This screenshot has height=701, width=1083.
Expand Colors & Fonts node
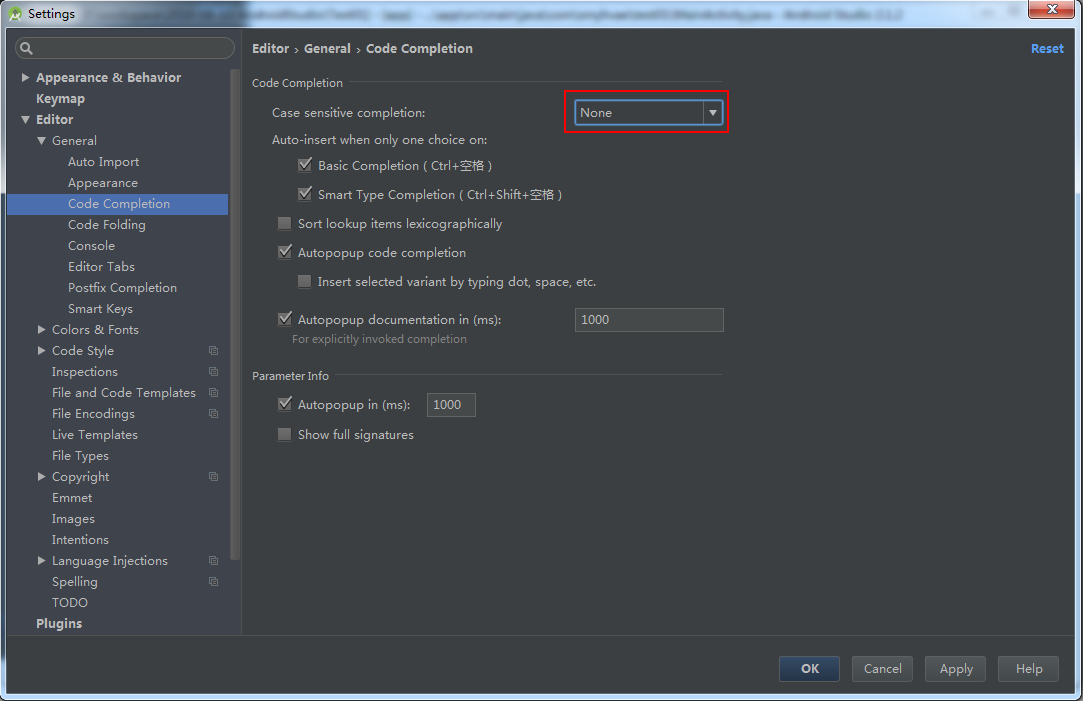pos(41,329)
